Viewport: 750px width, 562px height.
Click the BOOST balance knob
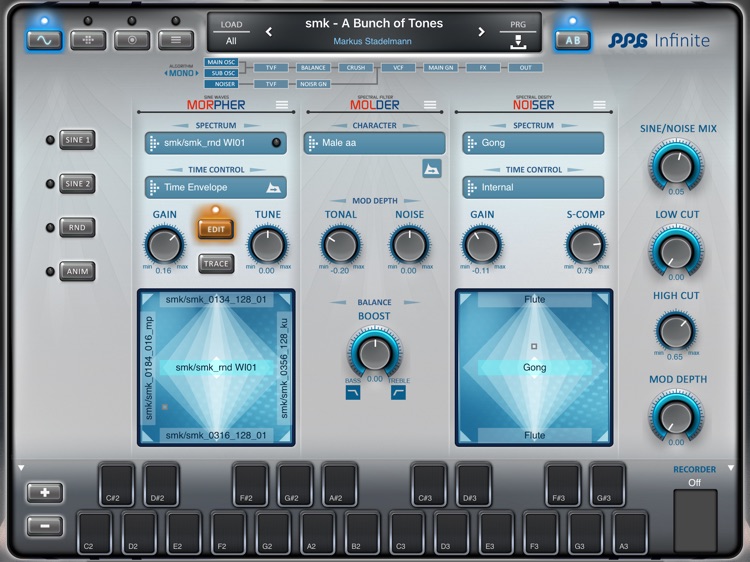pyautogui.click(x=375, y=353)
